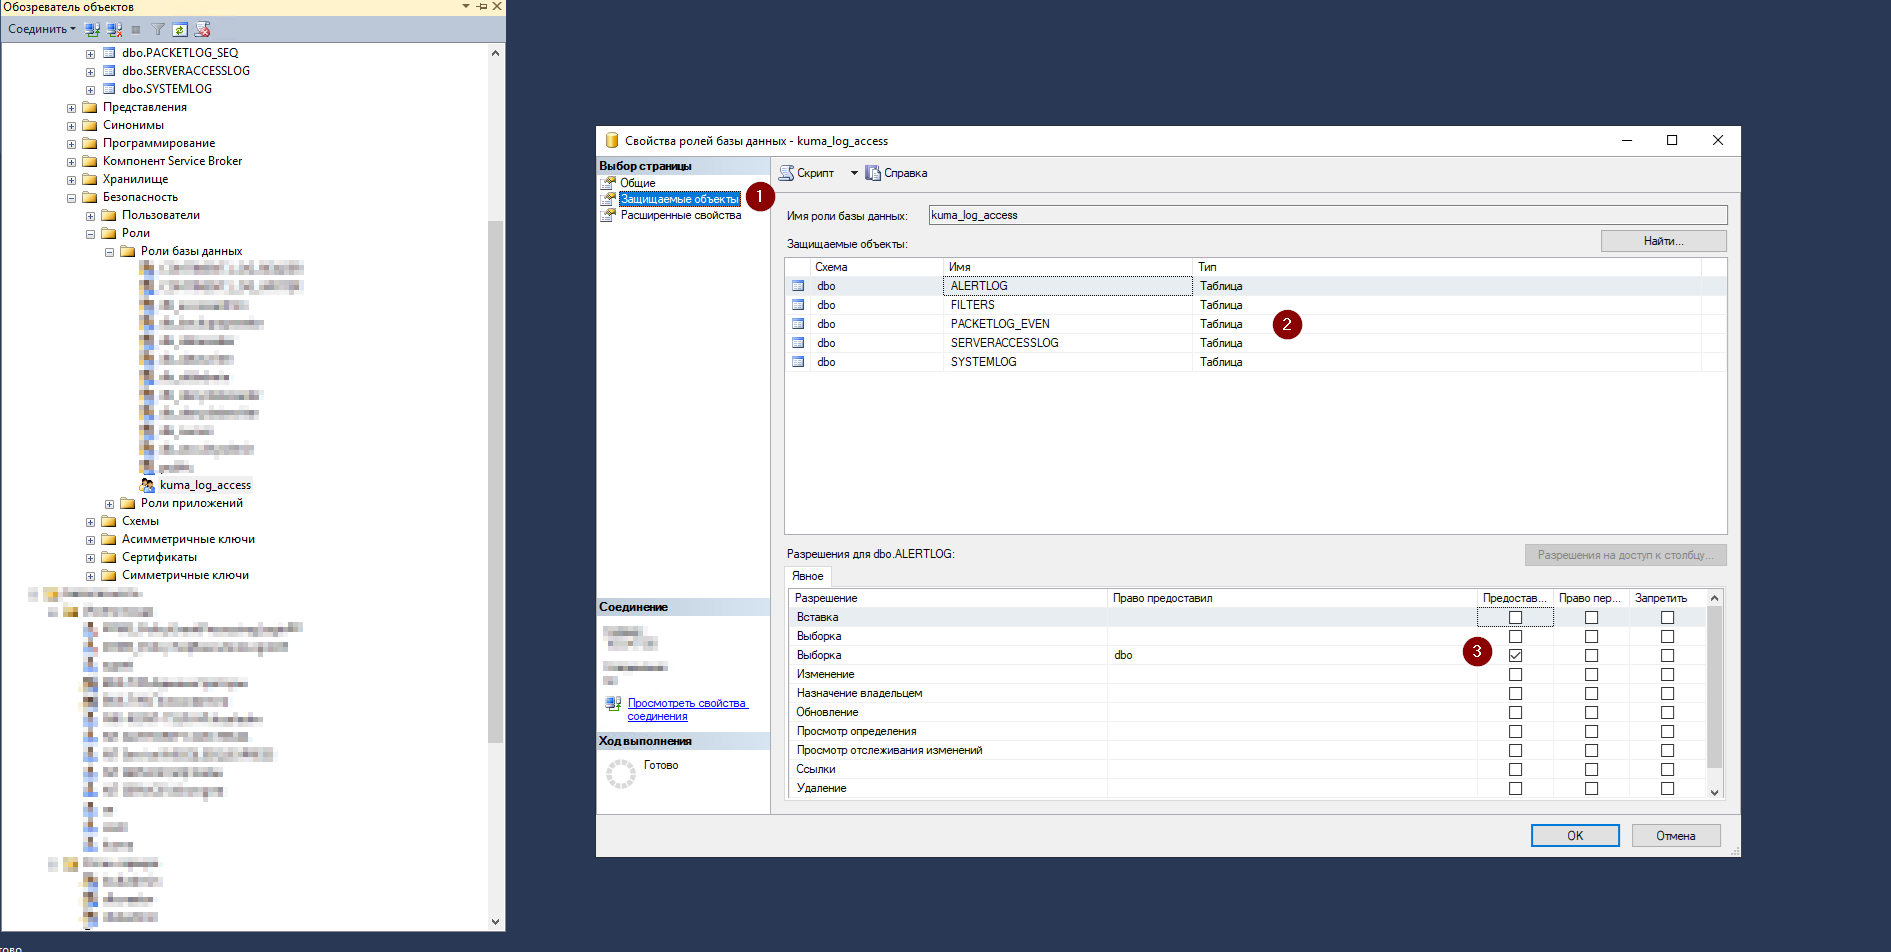The height and width of the screenshot is (952, 1891).
Task: Expand the dbo.SYSTEMLOG table node
Action: tap(90, 89)
